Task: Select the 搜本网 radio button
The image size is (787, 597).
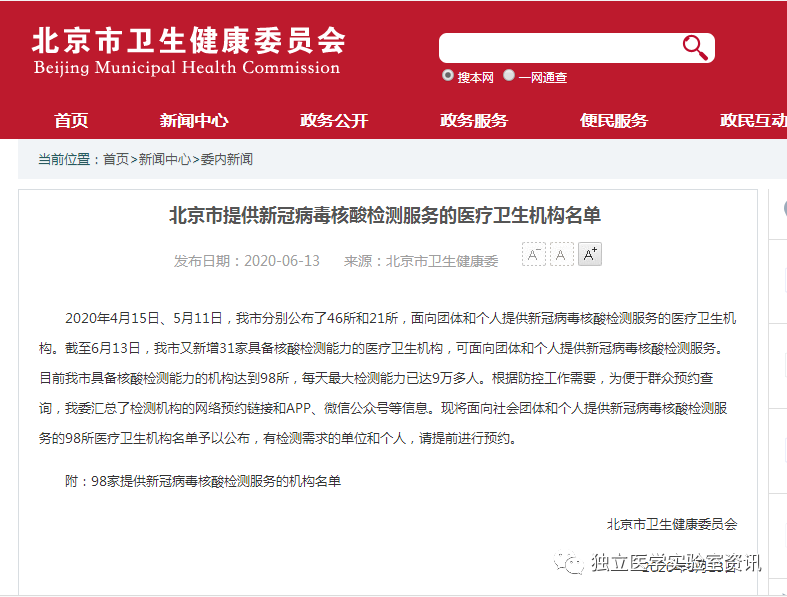Action: tap(448, 76)
